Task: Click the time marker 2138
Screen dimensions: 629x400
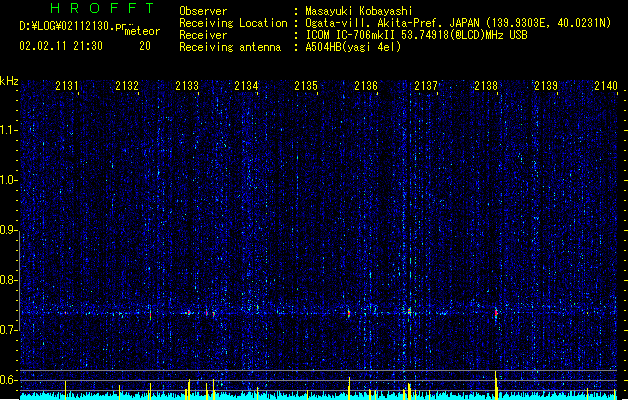Action: point(486,86)
